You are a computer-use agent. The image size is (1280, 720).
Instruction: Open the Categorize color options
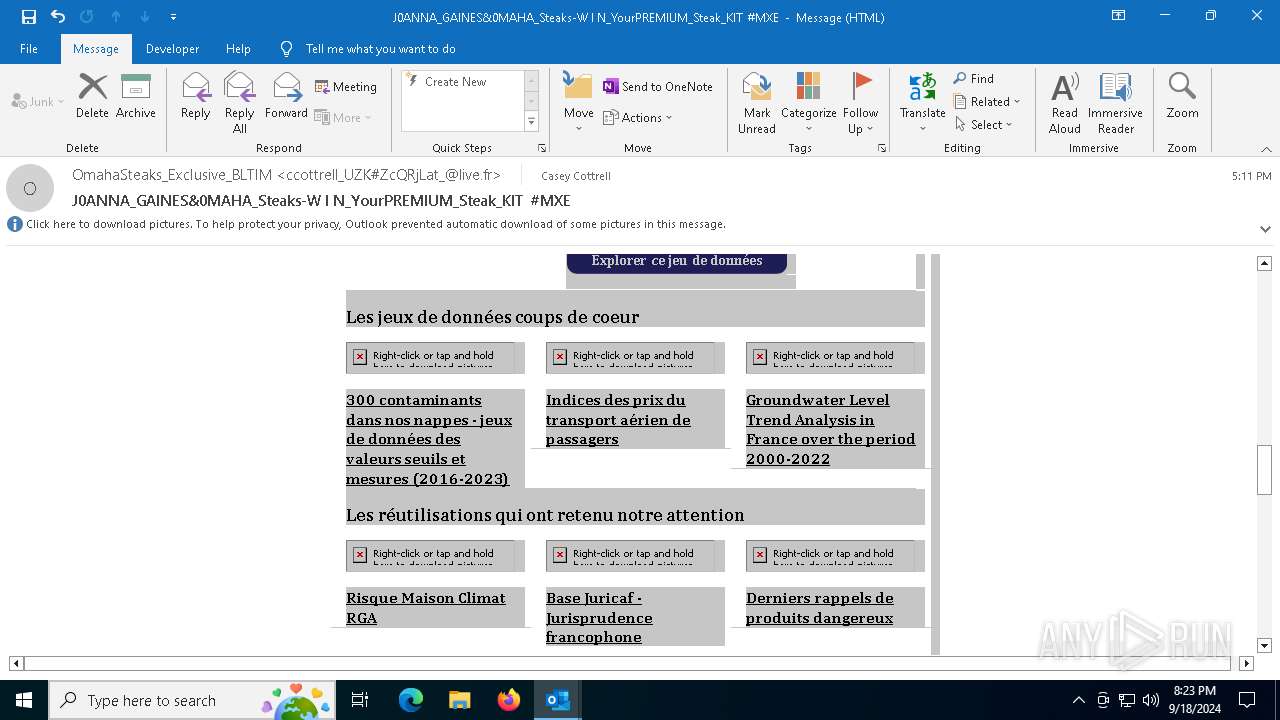click(808, 102)
